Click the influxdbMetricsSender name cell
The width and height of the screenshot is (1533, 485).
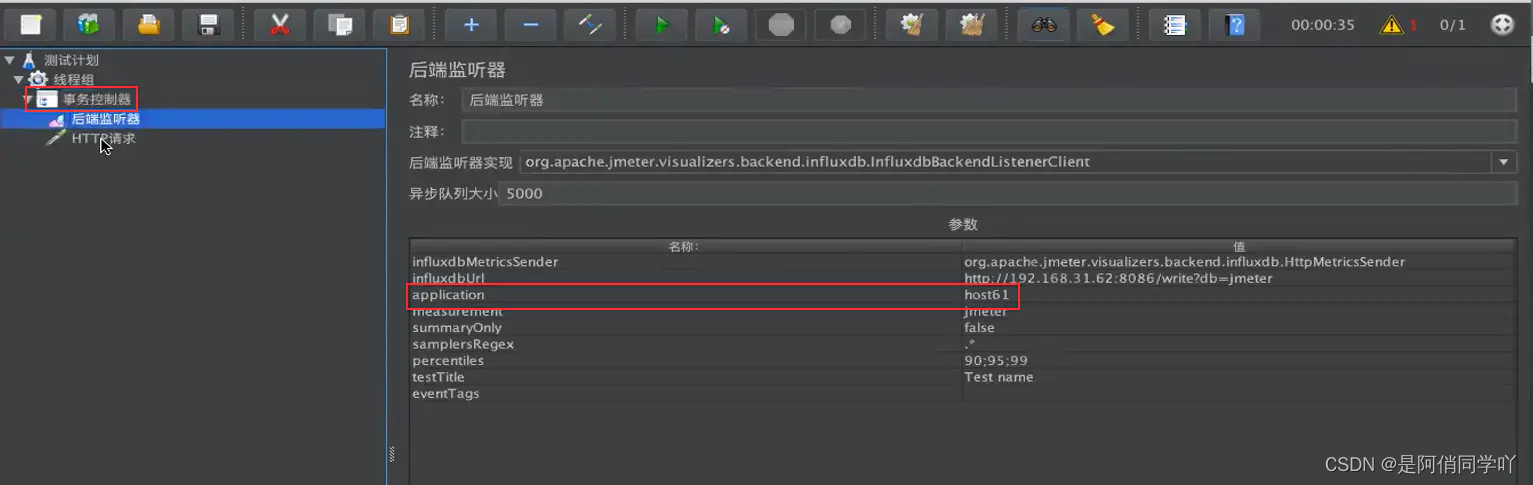coord(686,262)
